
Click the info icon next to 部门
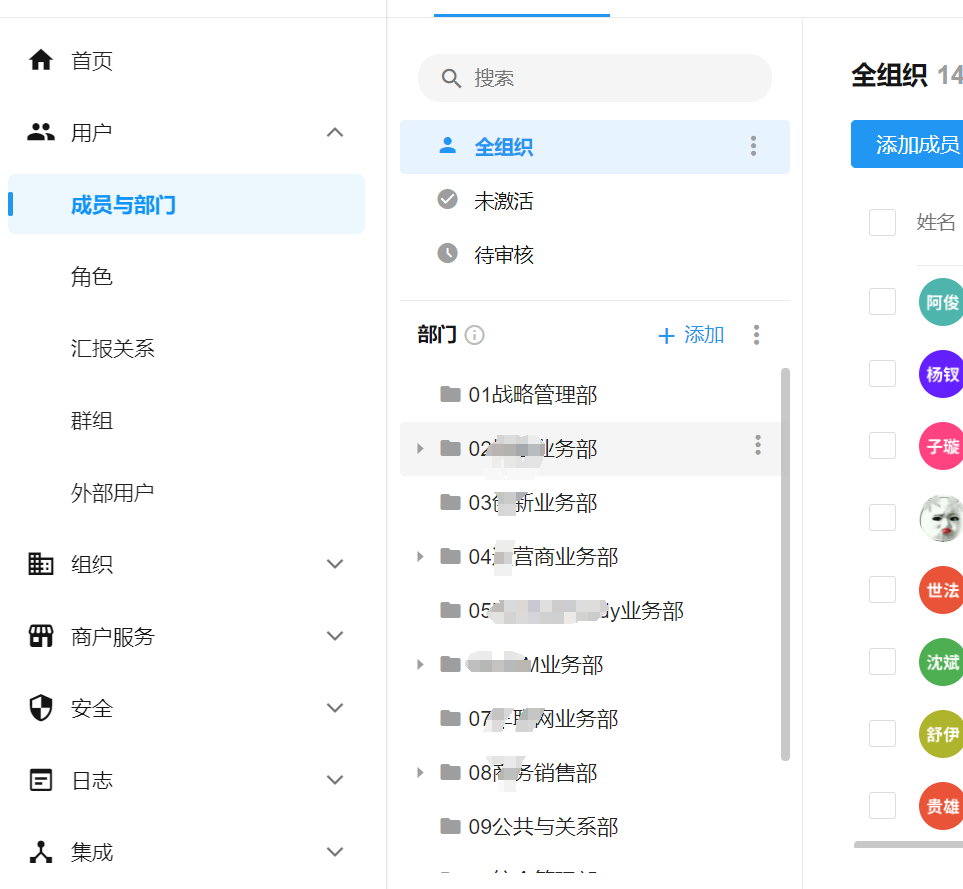point(475,335)
